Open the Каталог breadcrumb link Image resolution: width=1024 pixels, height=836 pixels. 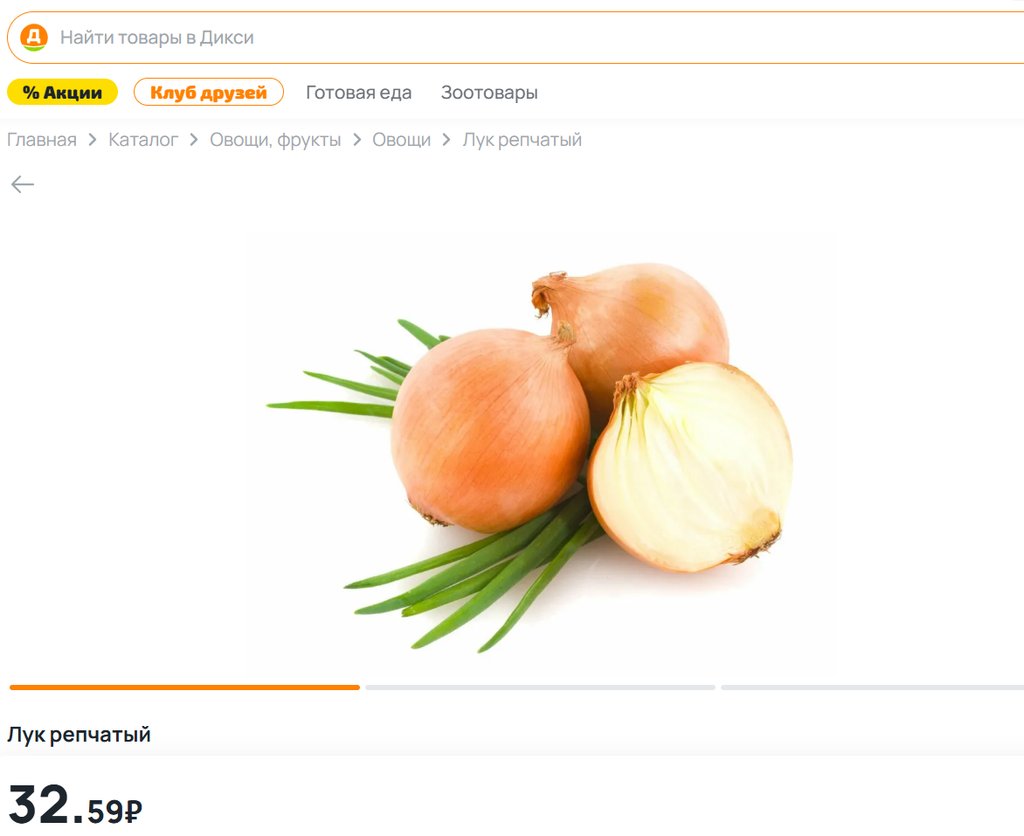point(143,140)
